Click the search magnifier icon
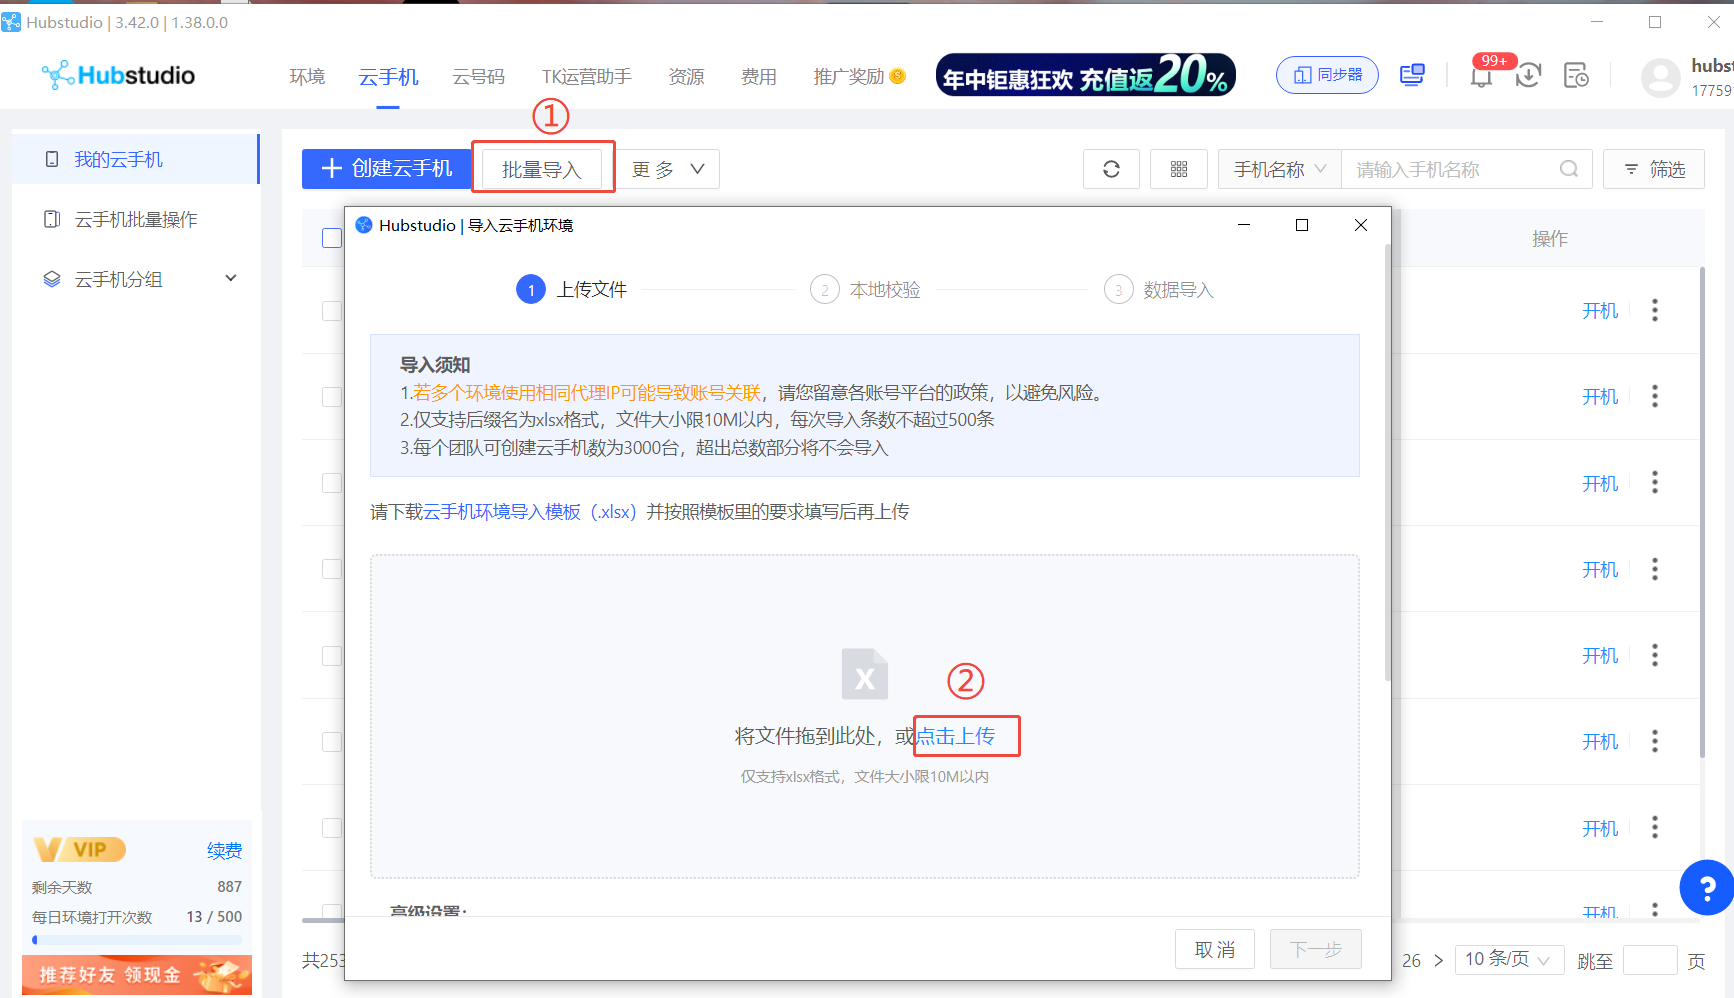Image resolution: width=1734 pixels, height=998 pixels. pyautogui.click(x=1569, y=169)
